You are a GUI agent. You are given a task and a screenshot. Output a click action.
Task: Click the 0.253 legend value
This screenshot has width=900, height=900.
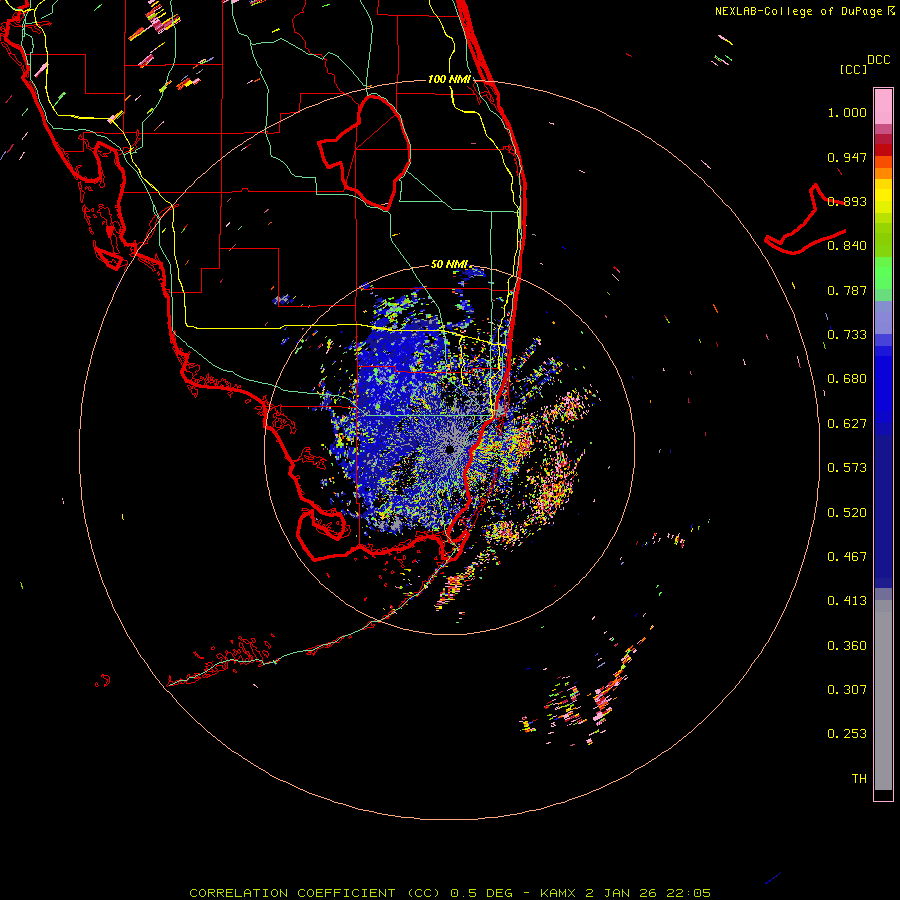coord(847,734)
